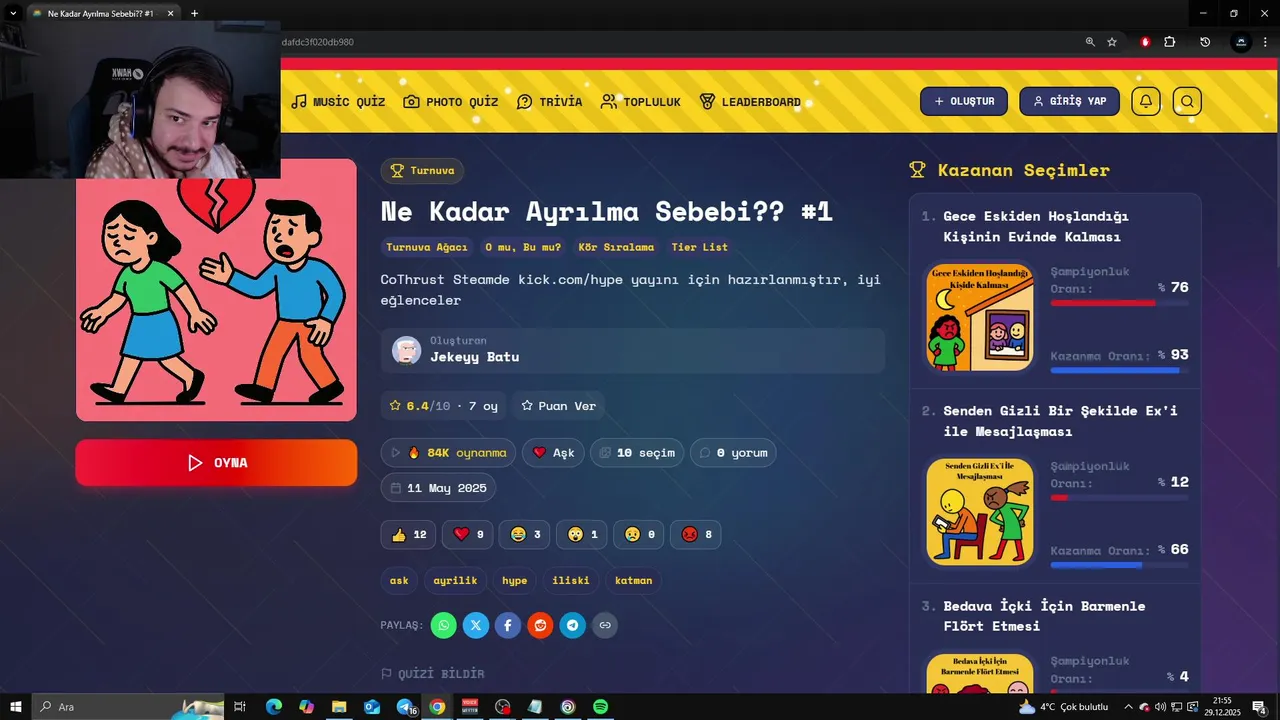The width and height of the screenshot is (1280, 720).
Task: Open the site search magnifier icon
Action: click(x=1187, y=101)
